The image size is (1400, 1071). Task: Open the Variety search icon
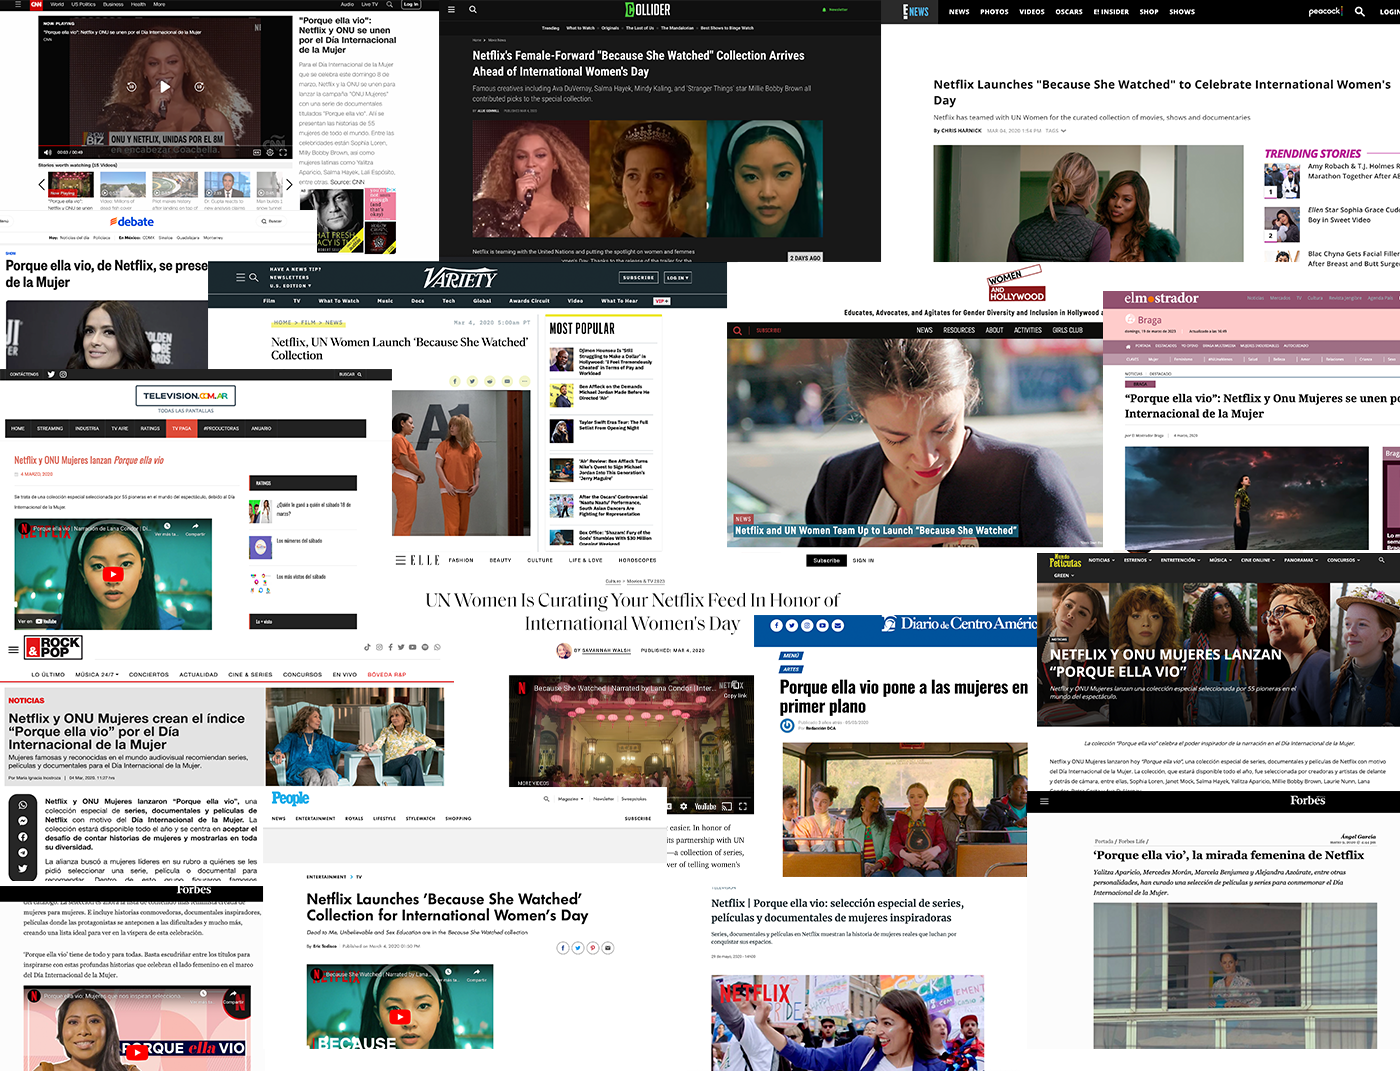click(254, 278)
